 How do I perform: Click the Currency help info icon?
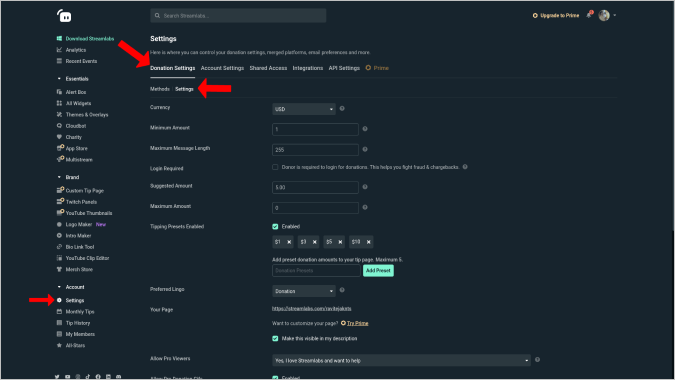coord(342,108)
